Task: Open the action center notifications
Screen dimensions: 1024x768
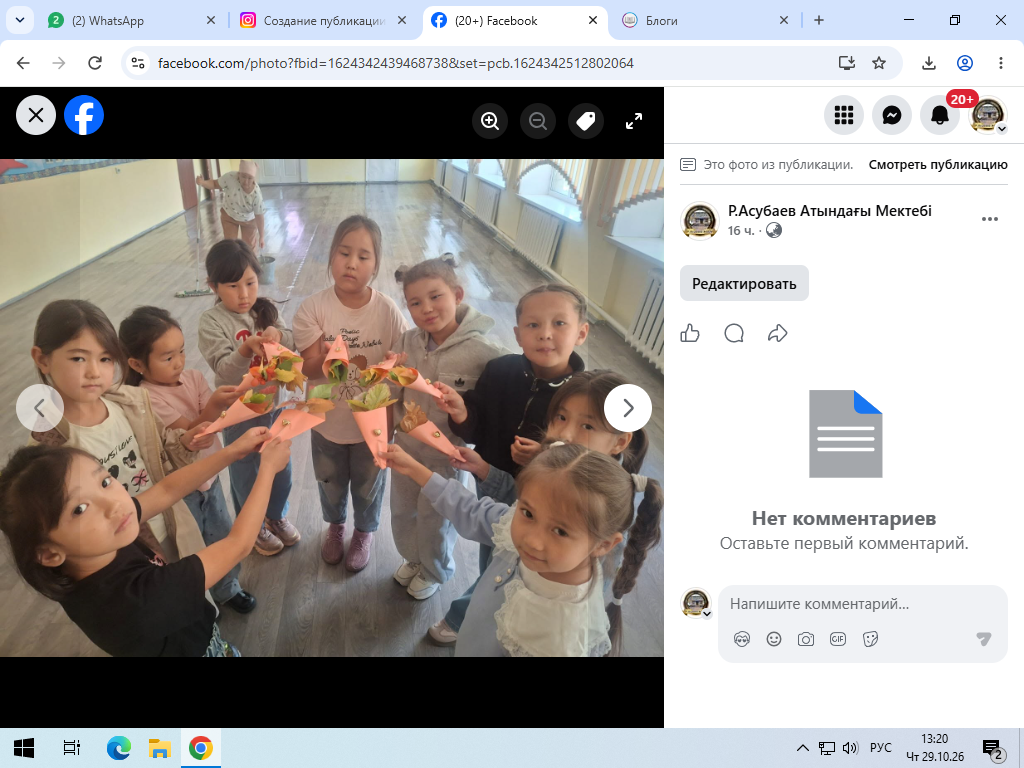Action: [993, 749]
